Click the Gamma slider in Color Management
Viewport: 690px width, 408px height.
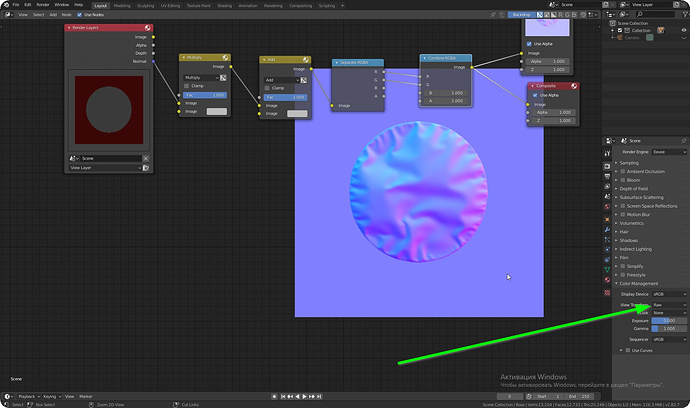point(669,329)
